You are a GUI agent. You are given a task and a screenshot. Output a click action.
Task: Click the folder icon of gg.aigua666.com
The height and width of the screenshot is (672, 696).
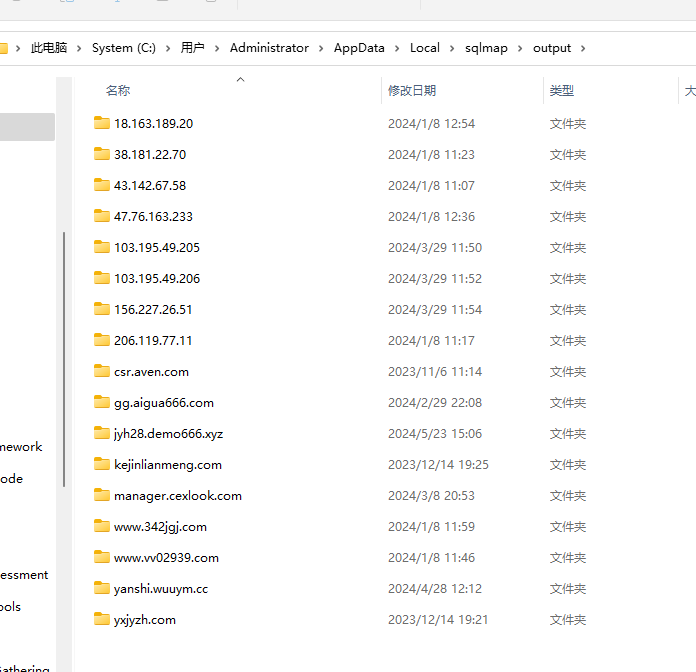pyautogui.click(x=102, y=402)
